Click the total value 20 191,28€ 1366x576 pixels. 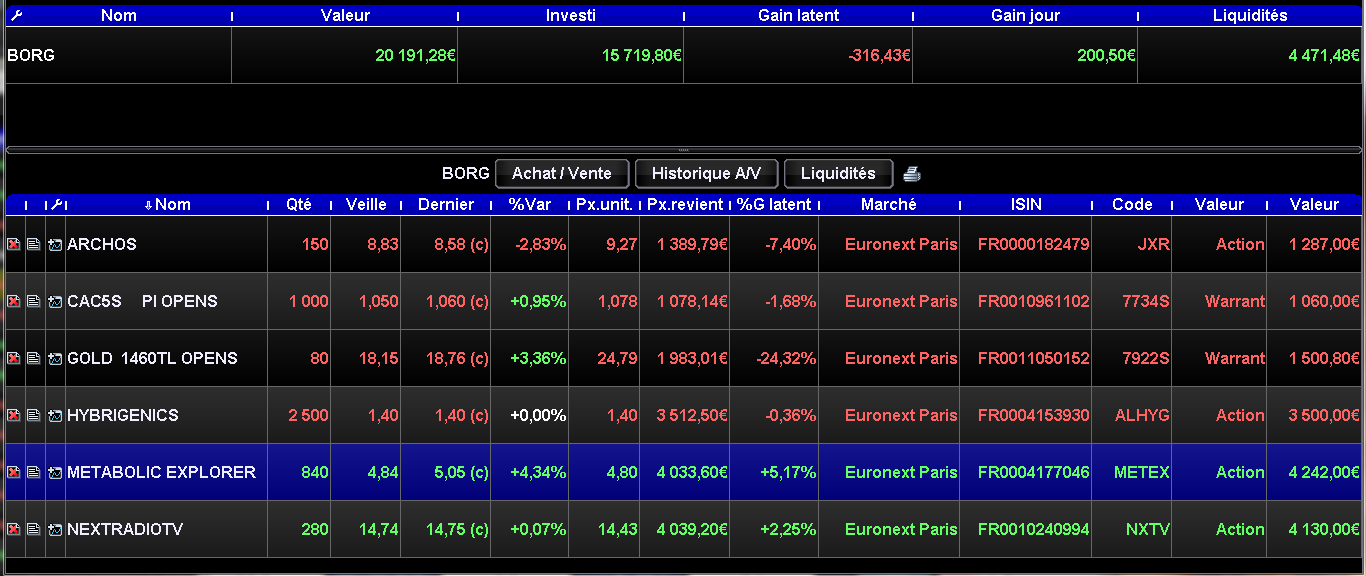[416, 56]
